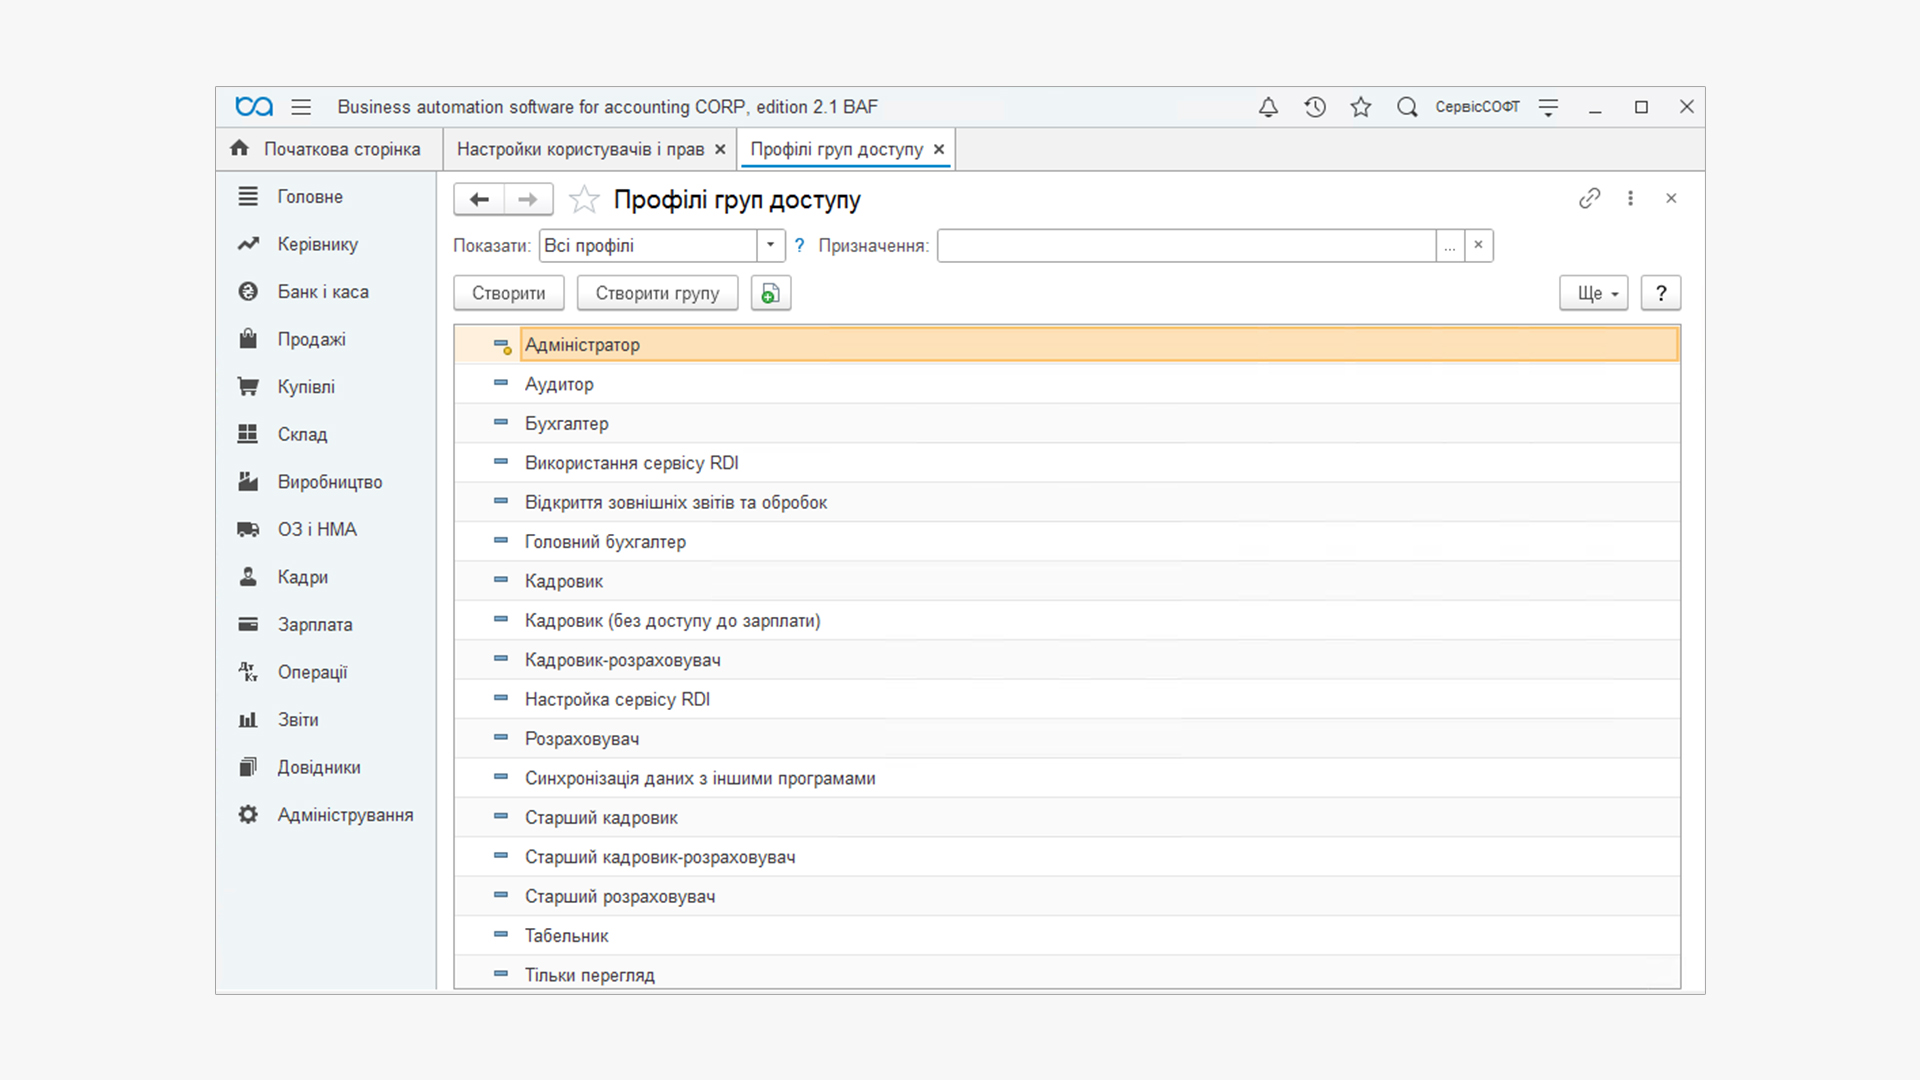Select the Старший кадровик profile

(x=1067, y=818)
